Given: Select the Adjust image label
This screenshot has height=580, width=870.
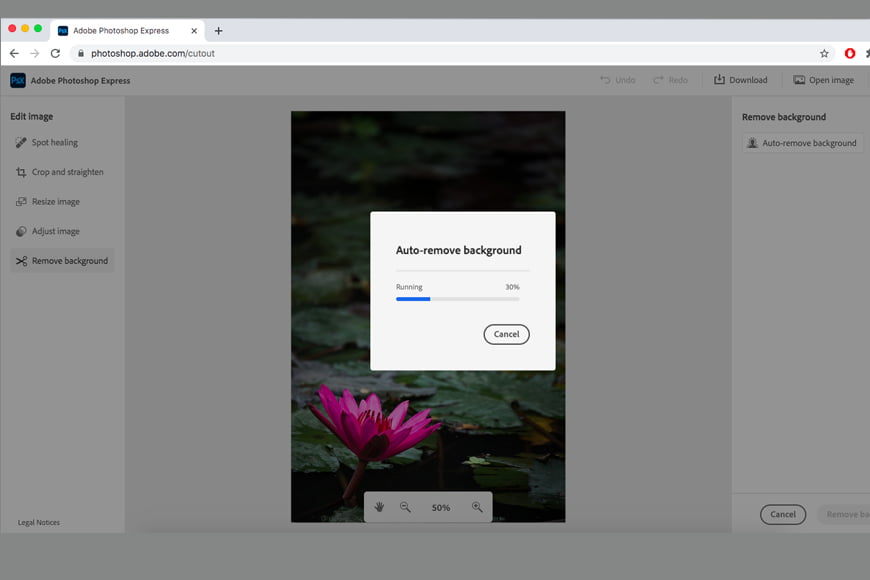Looking at the screenshot, I should [55, 231].
